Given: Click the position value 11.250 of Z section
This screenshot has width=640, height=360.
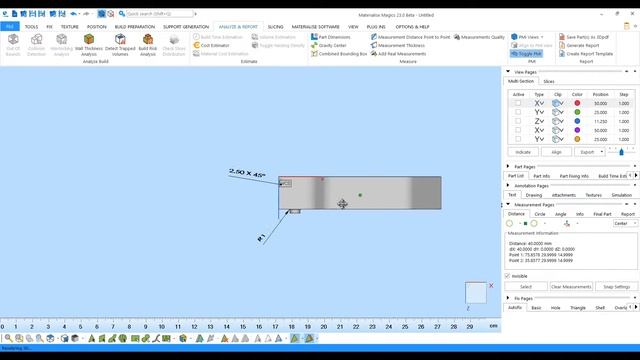Looking at the screenshot, I should pyautogui.click(x=600, y=122).
